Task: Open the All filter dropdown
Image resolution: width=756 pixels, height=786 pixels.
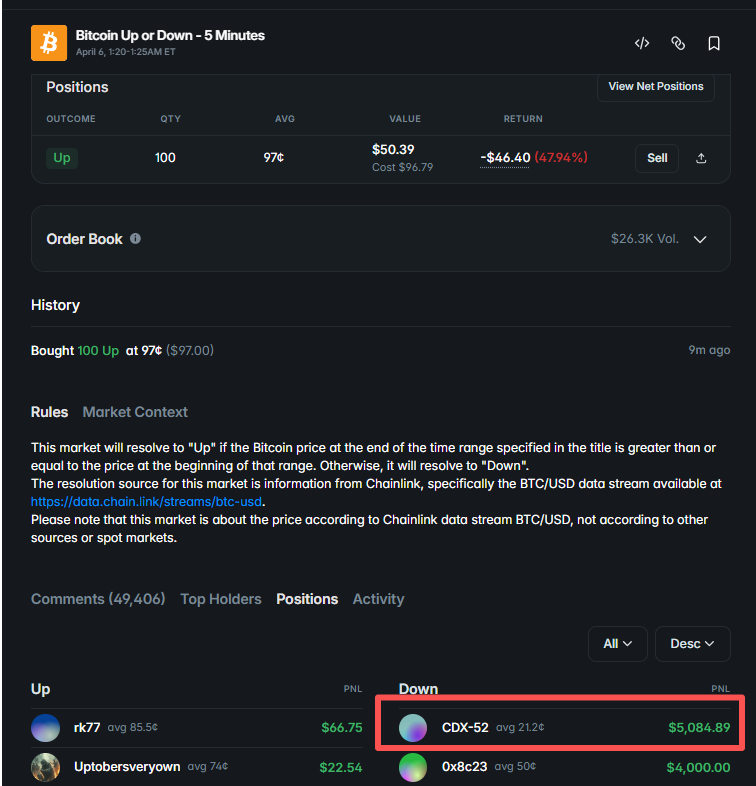Action: [618, 644]
